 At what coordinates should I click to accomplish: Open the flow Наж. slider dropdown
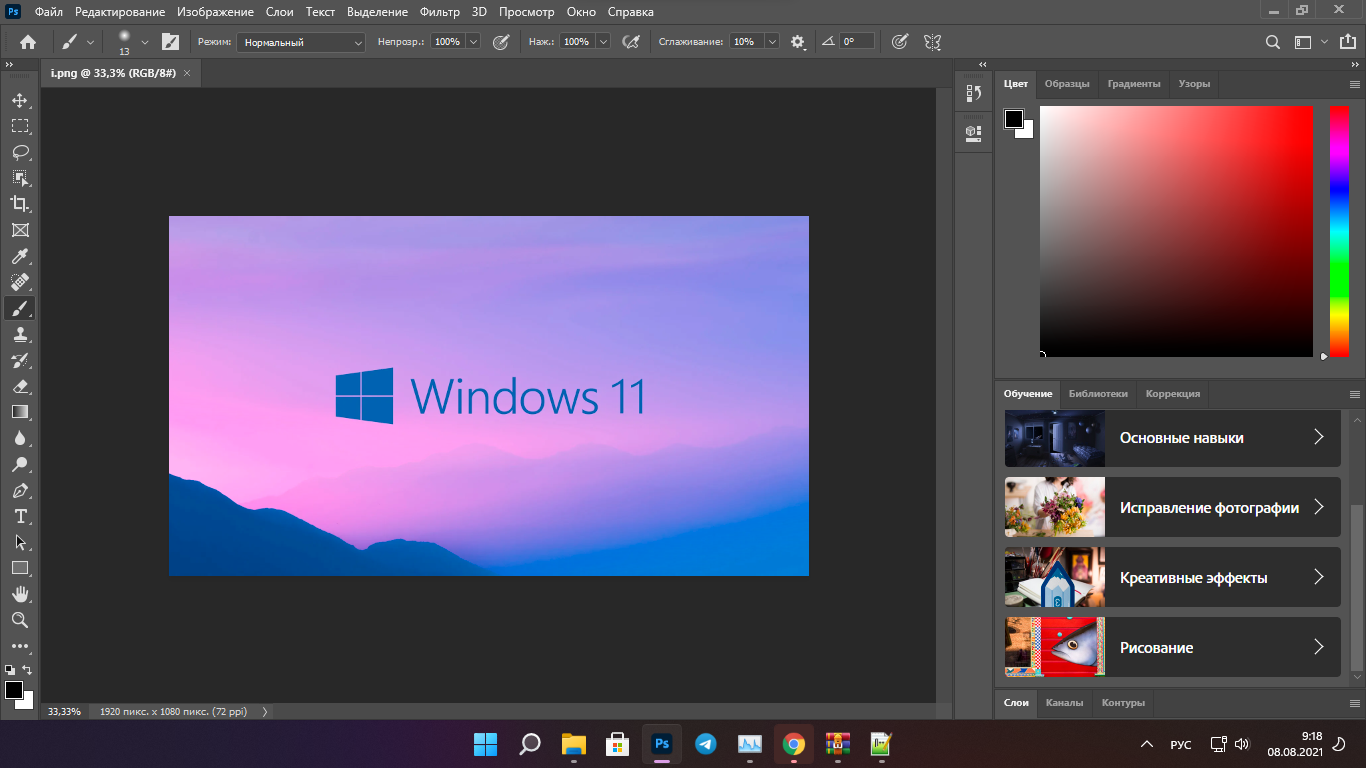602,42
